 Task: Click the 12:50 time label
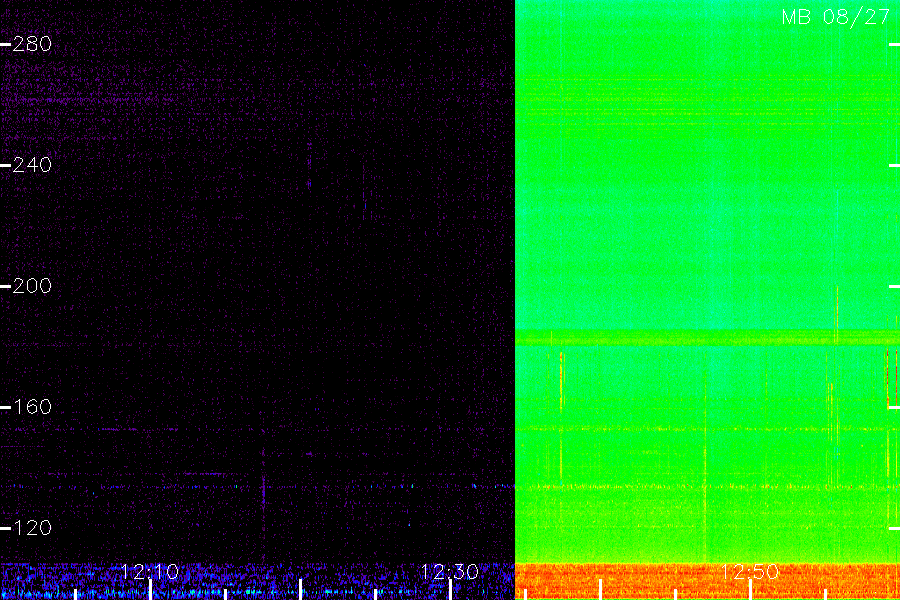click(x=750, y=571)
